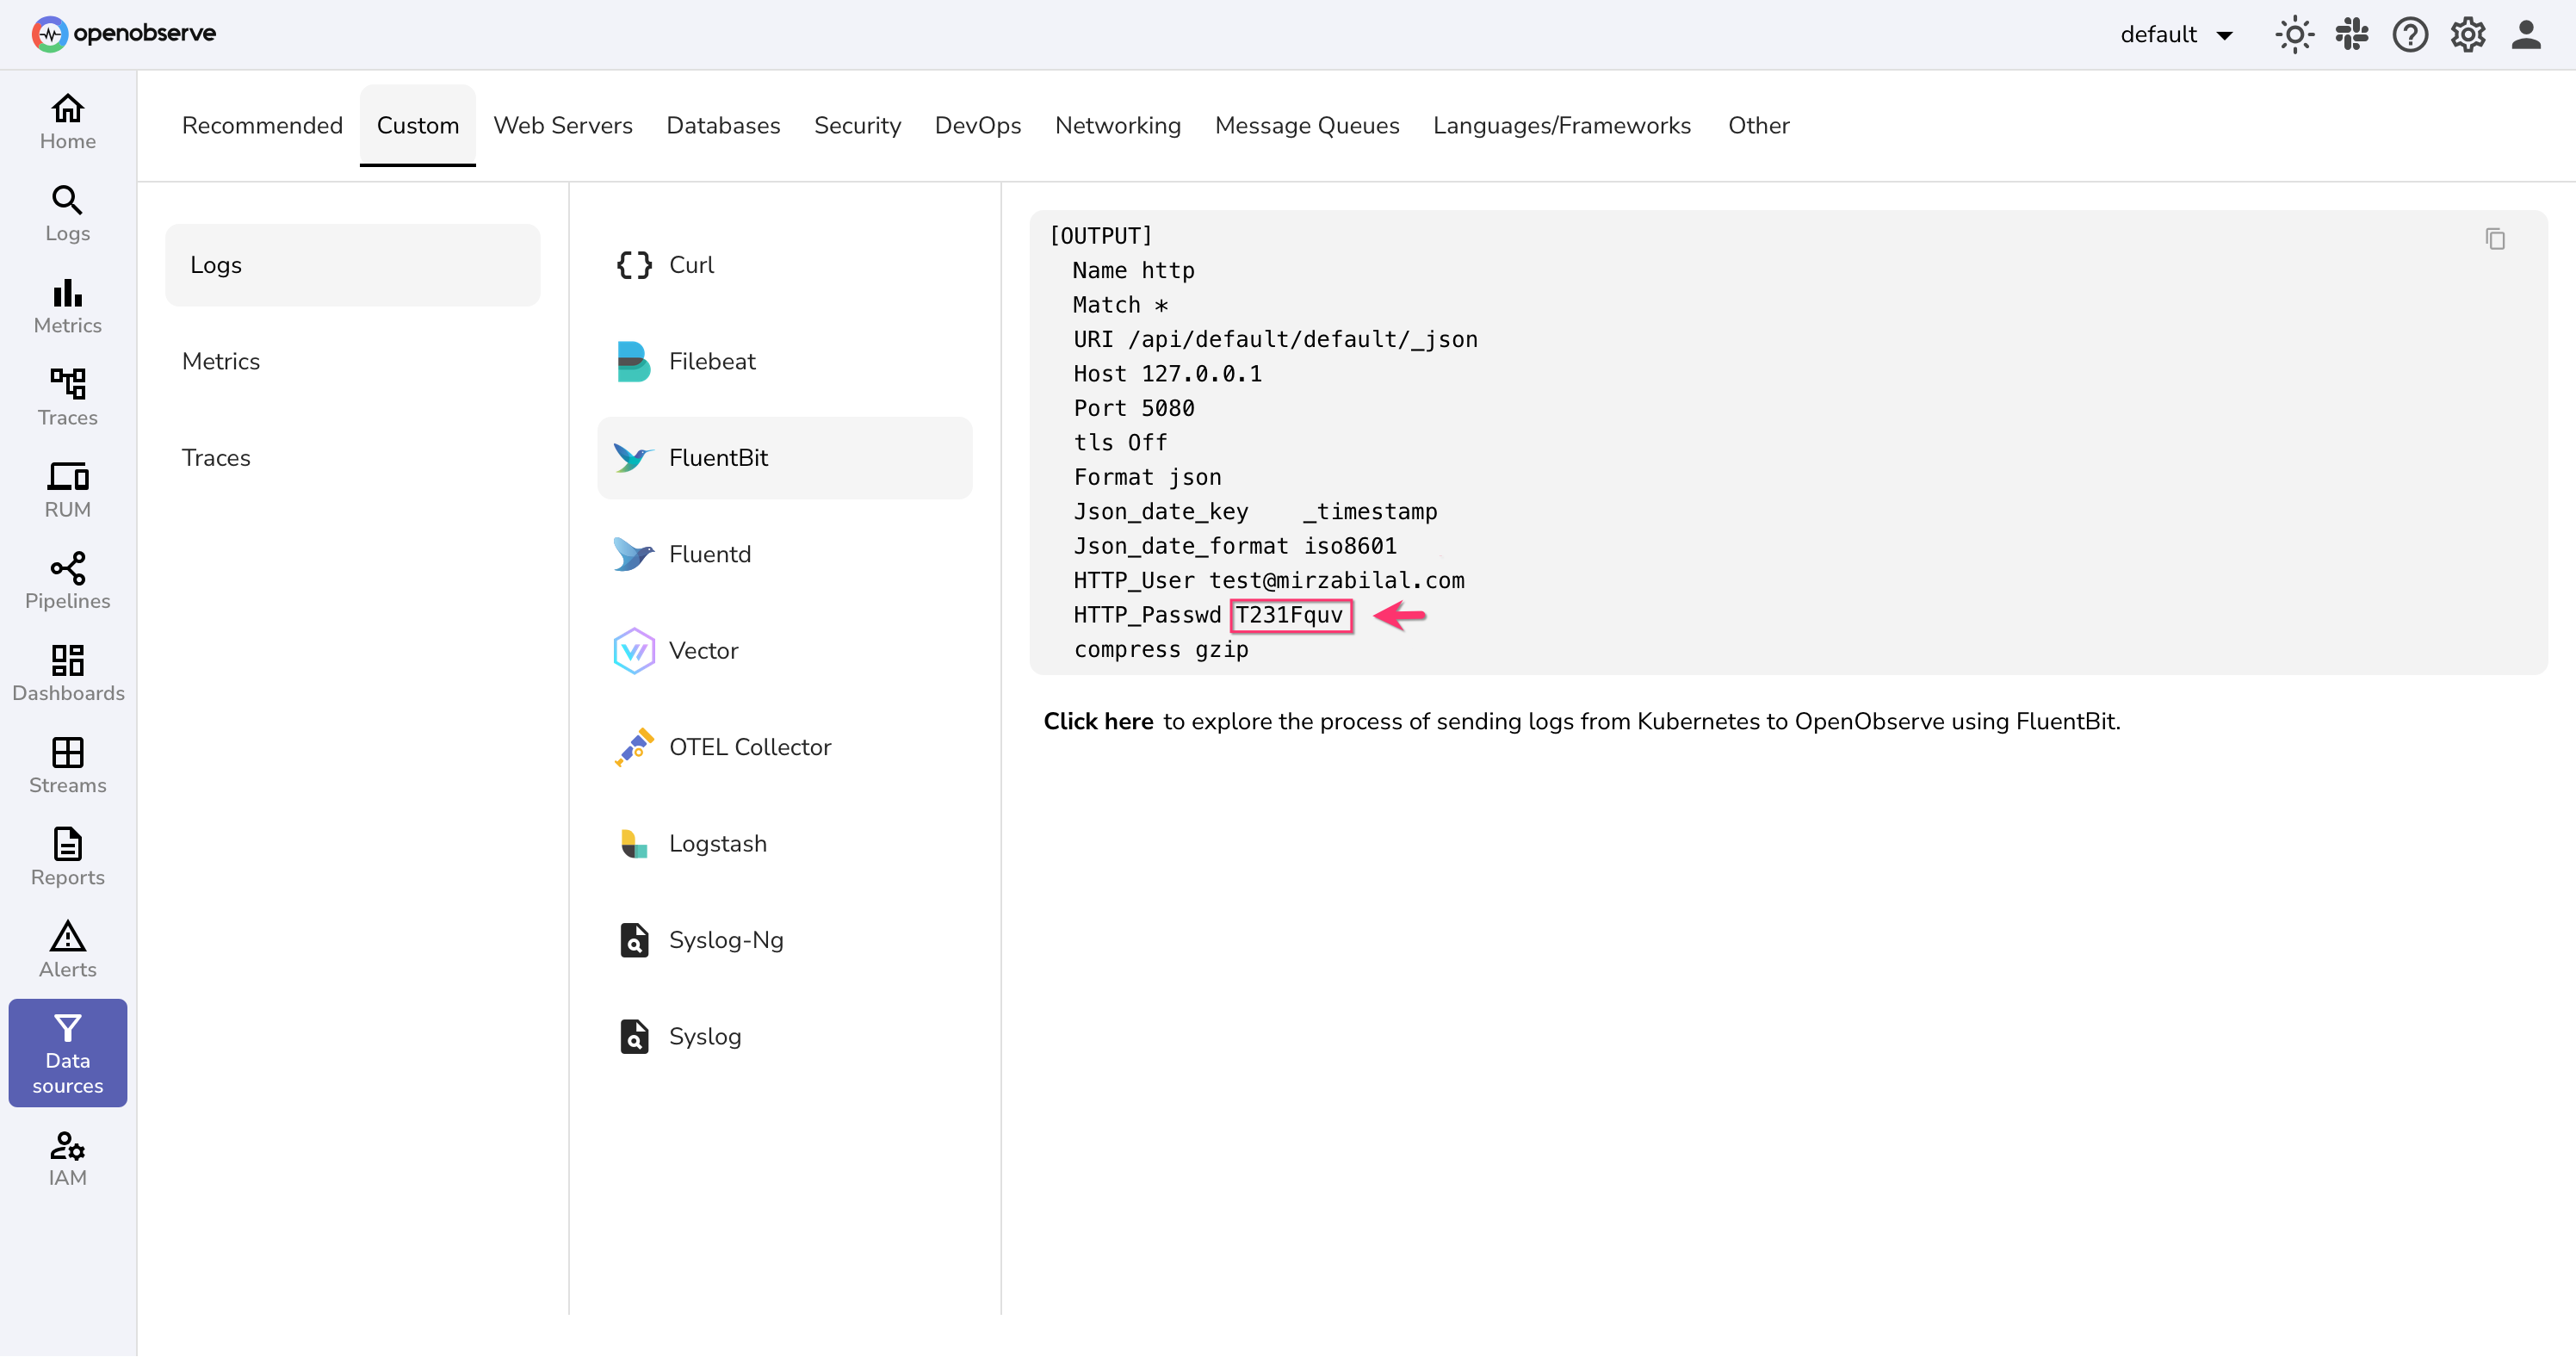Click the [OUTPUT] header line
The image size is (2576, 1357).
(1100, 236)
